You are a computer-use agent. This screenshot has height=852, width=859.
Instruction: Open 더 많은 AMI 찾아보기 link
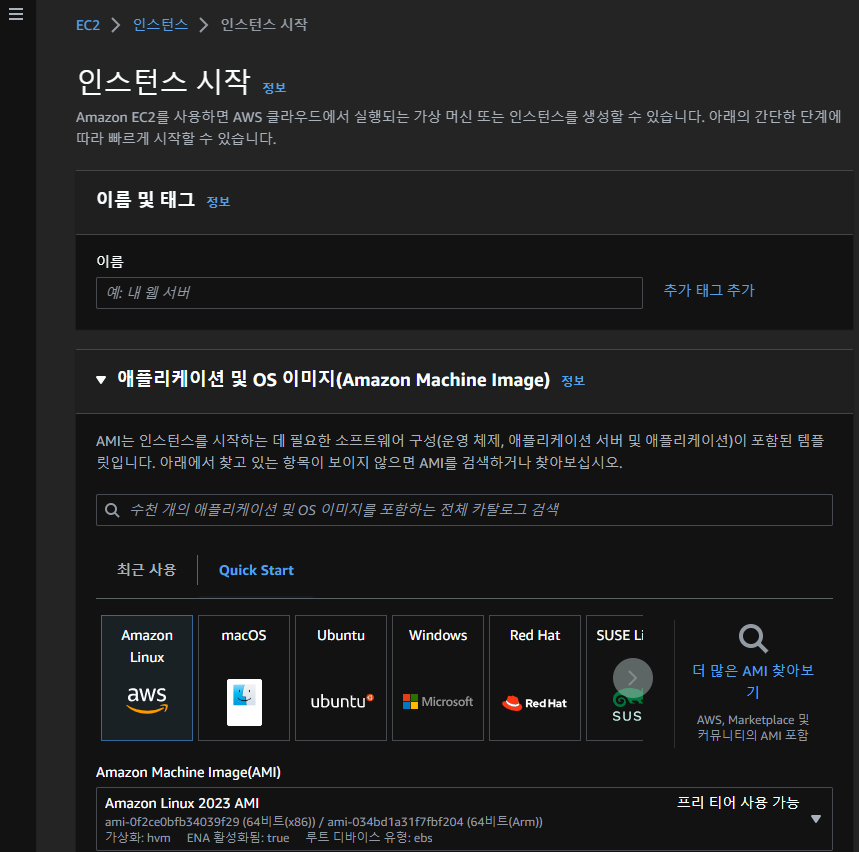pyautogui.click(x=753, y=681)
